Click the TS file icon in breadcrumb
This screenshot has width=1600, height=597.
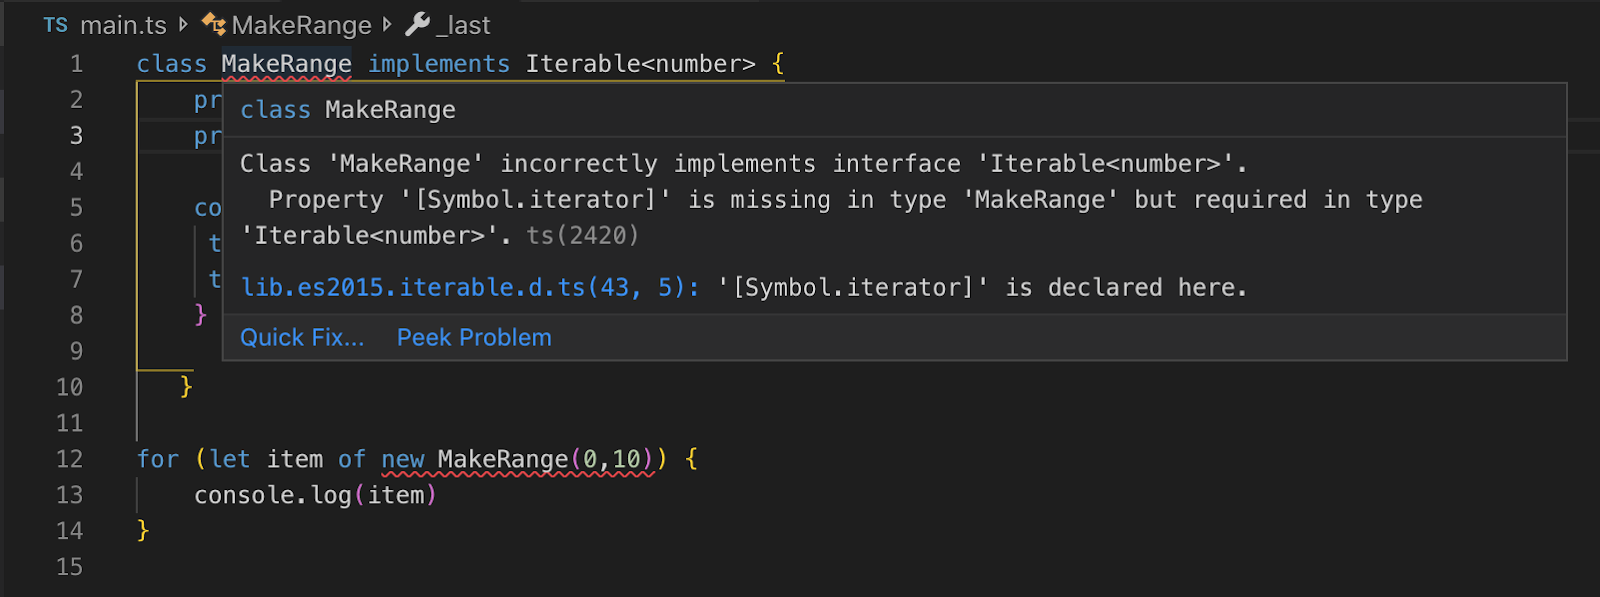click(55, 25)
